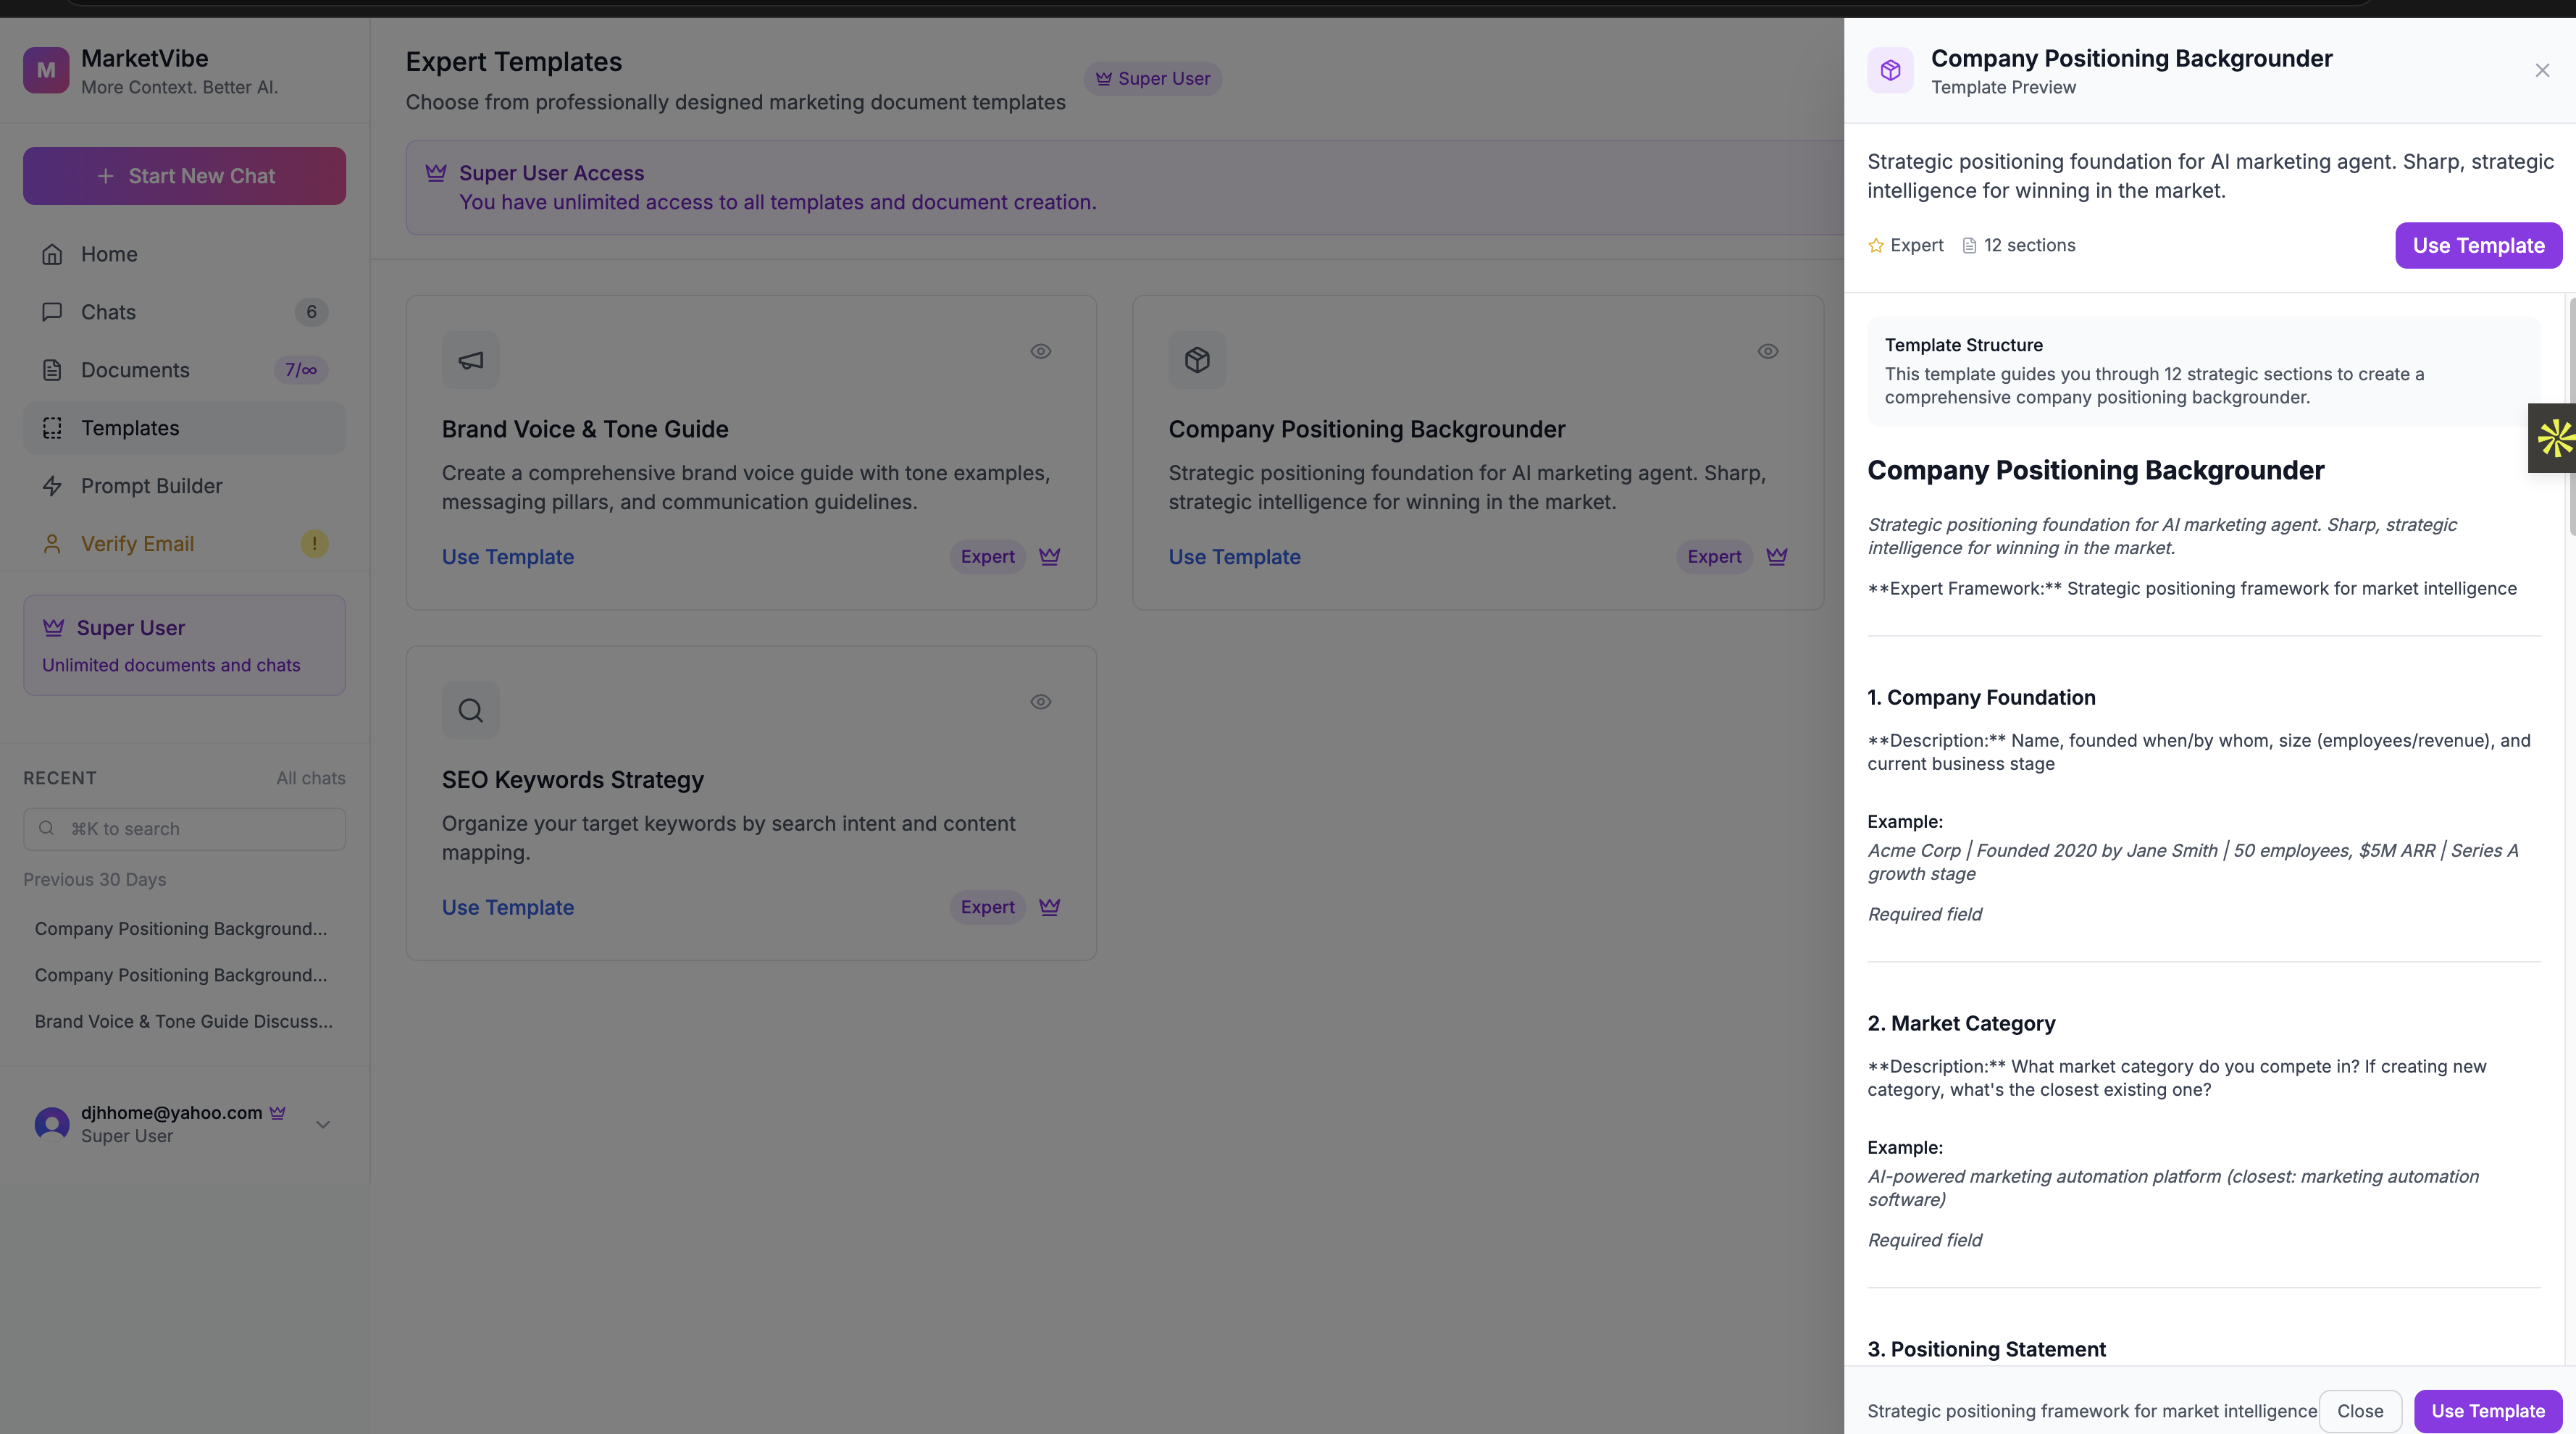
Task: Preview Brand Voice & Tone Guide via eye icon
Action: point(1040,351)
